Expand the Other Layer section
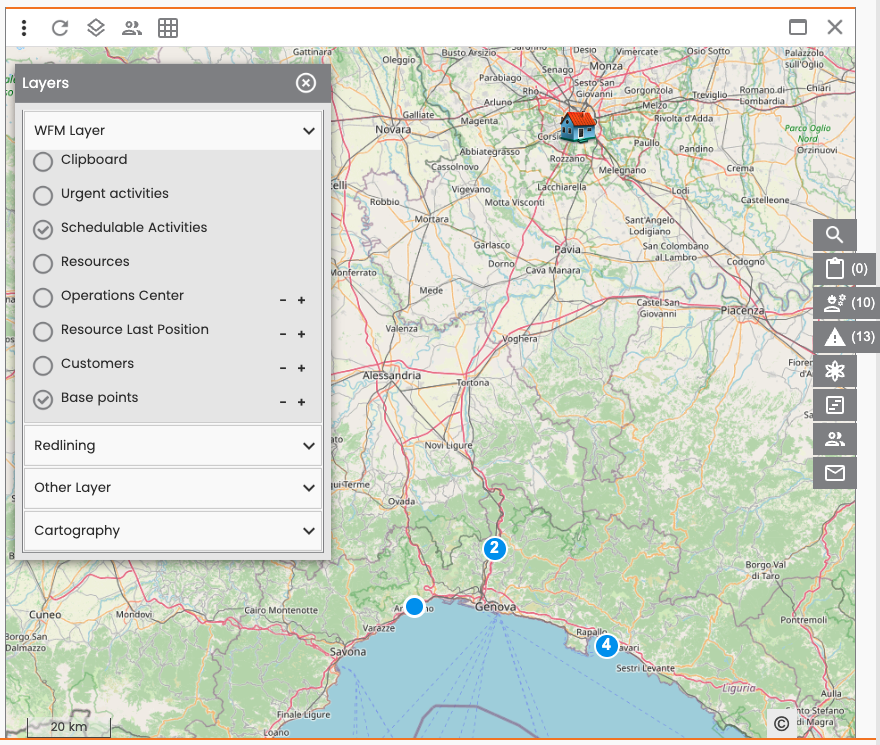Image resolution: width=880 pixels, height=745 pixels. click(173, 488)
